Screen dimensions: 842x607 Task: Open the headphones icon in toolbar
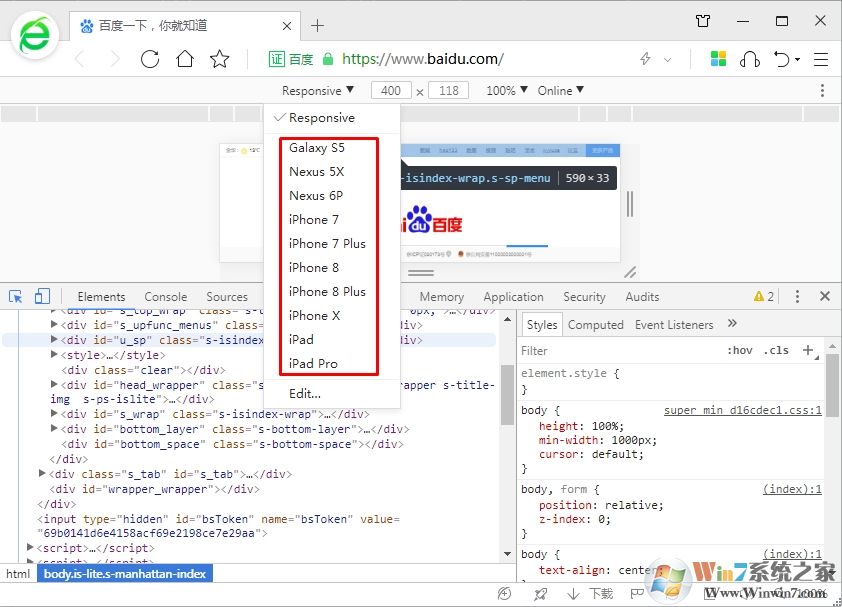tap(750, 59)
